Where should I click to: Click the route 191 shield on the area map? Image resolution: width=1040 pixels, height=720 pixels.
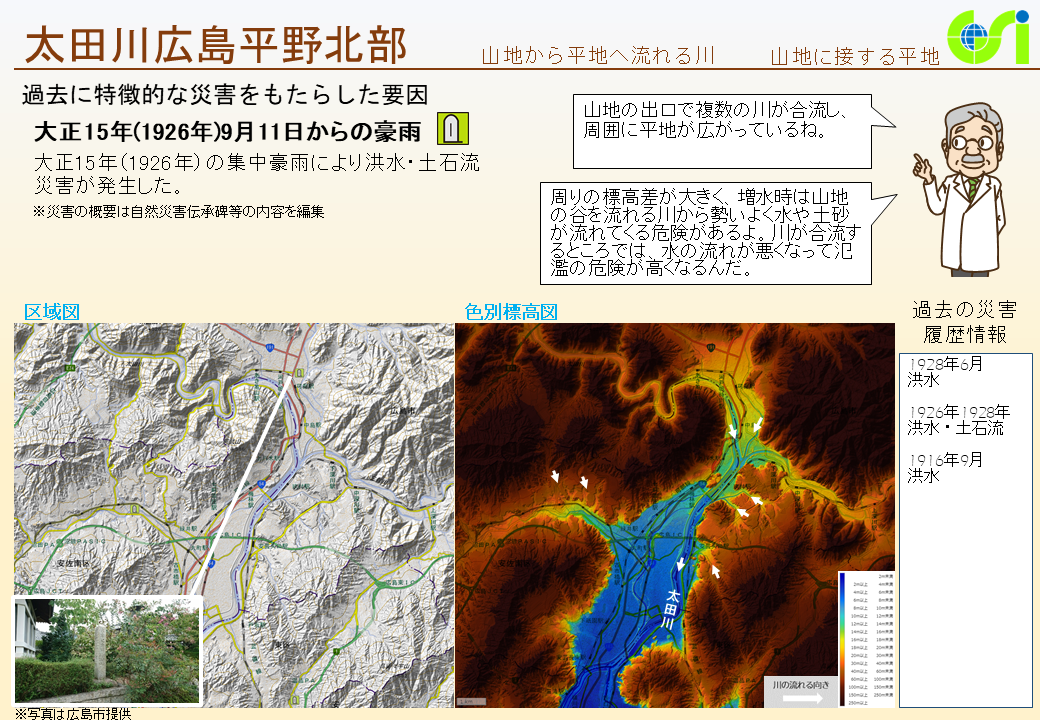271,347
